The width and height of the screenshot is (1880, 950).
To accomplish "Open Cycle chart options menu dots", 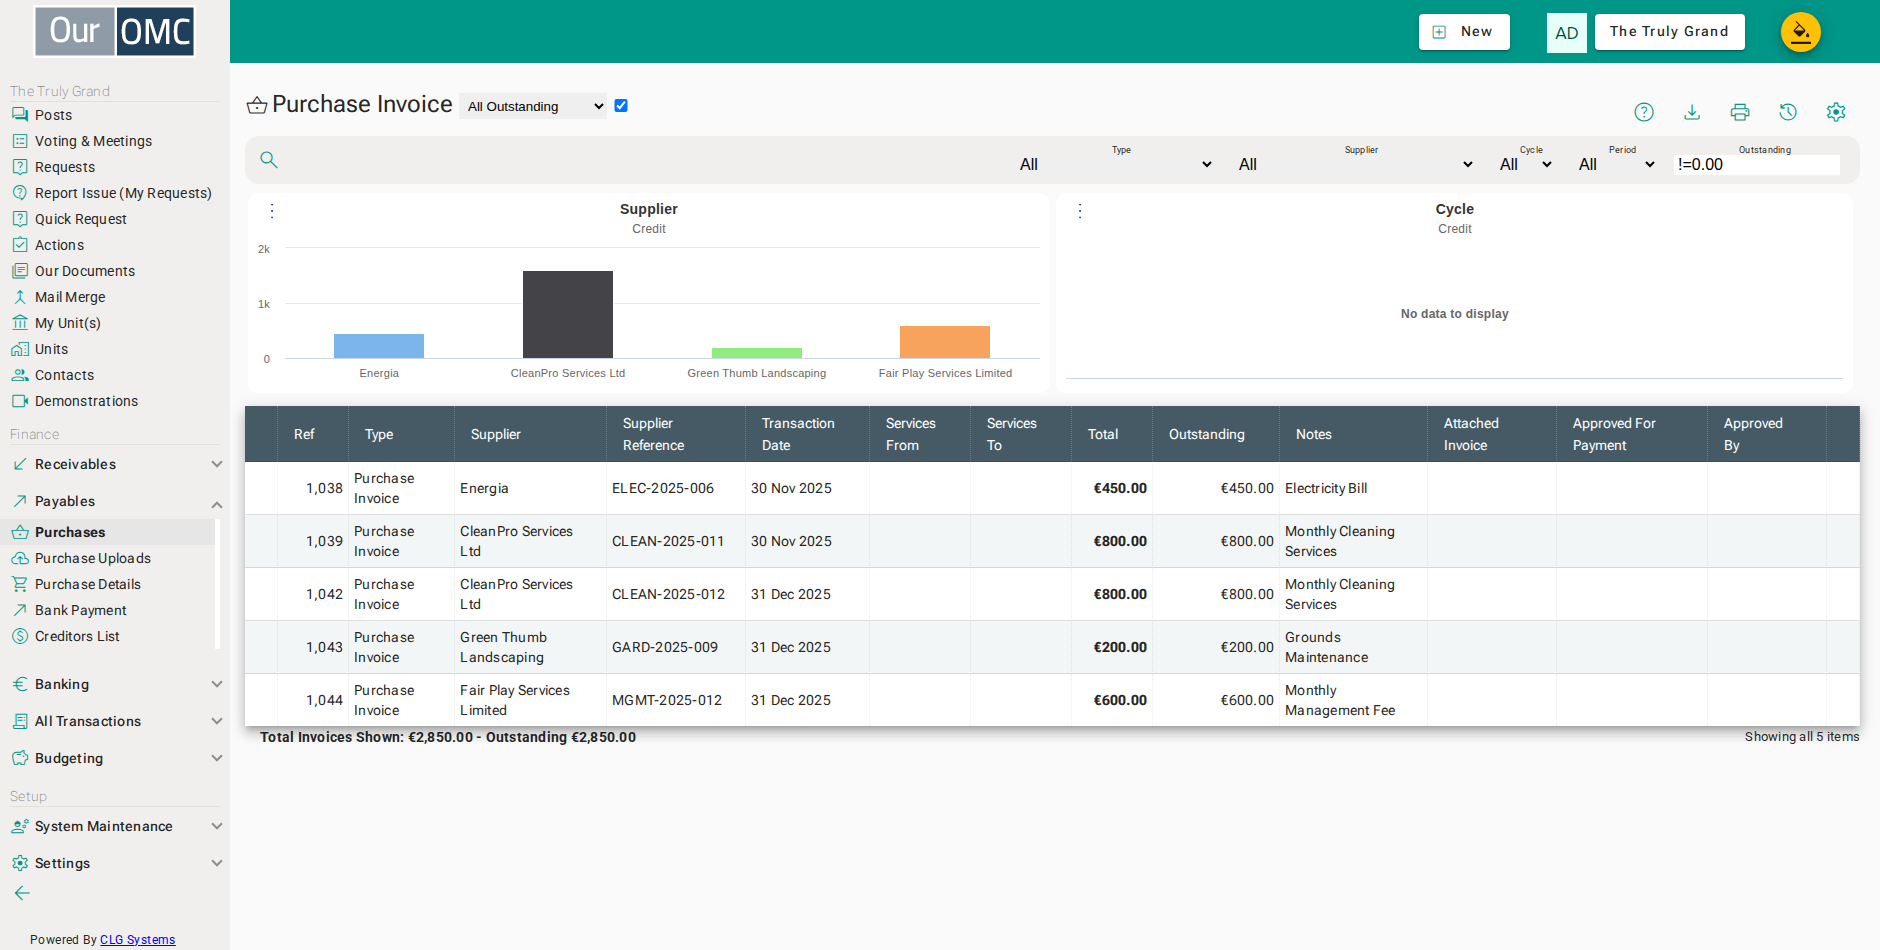I will [x=1080, y=211].
